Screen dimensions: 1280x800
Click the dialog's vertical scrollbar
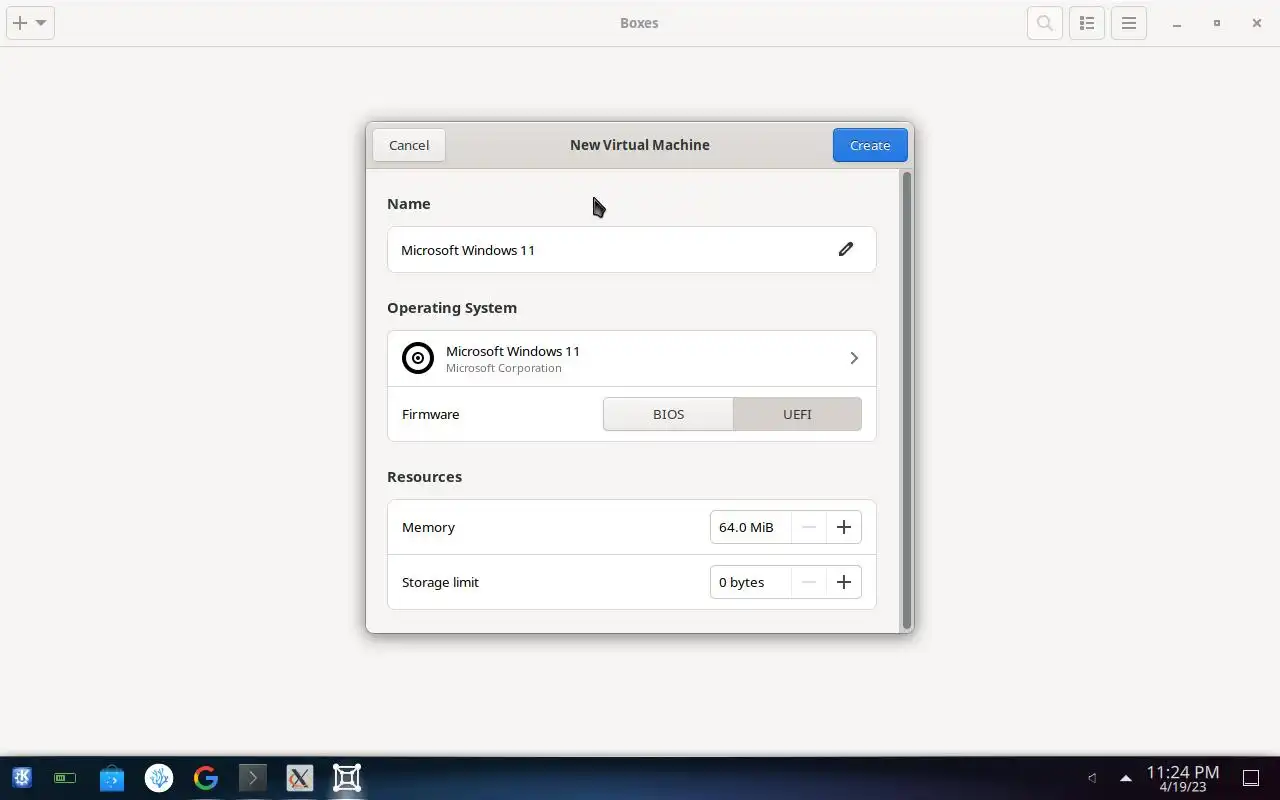(907, 400)
